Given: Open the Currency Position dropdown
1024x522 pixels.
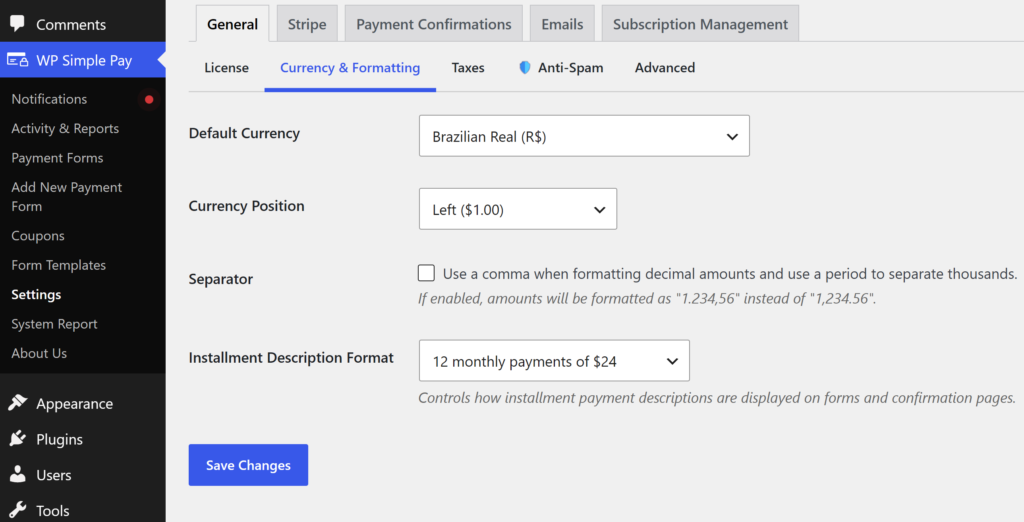Looking at the screenshot, I should pos(518,209).
